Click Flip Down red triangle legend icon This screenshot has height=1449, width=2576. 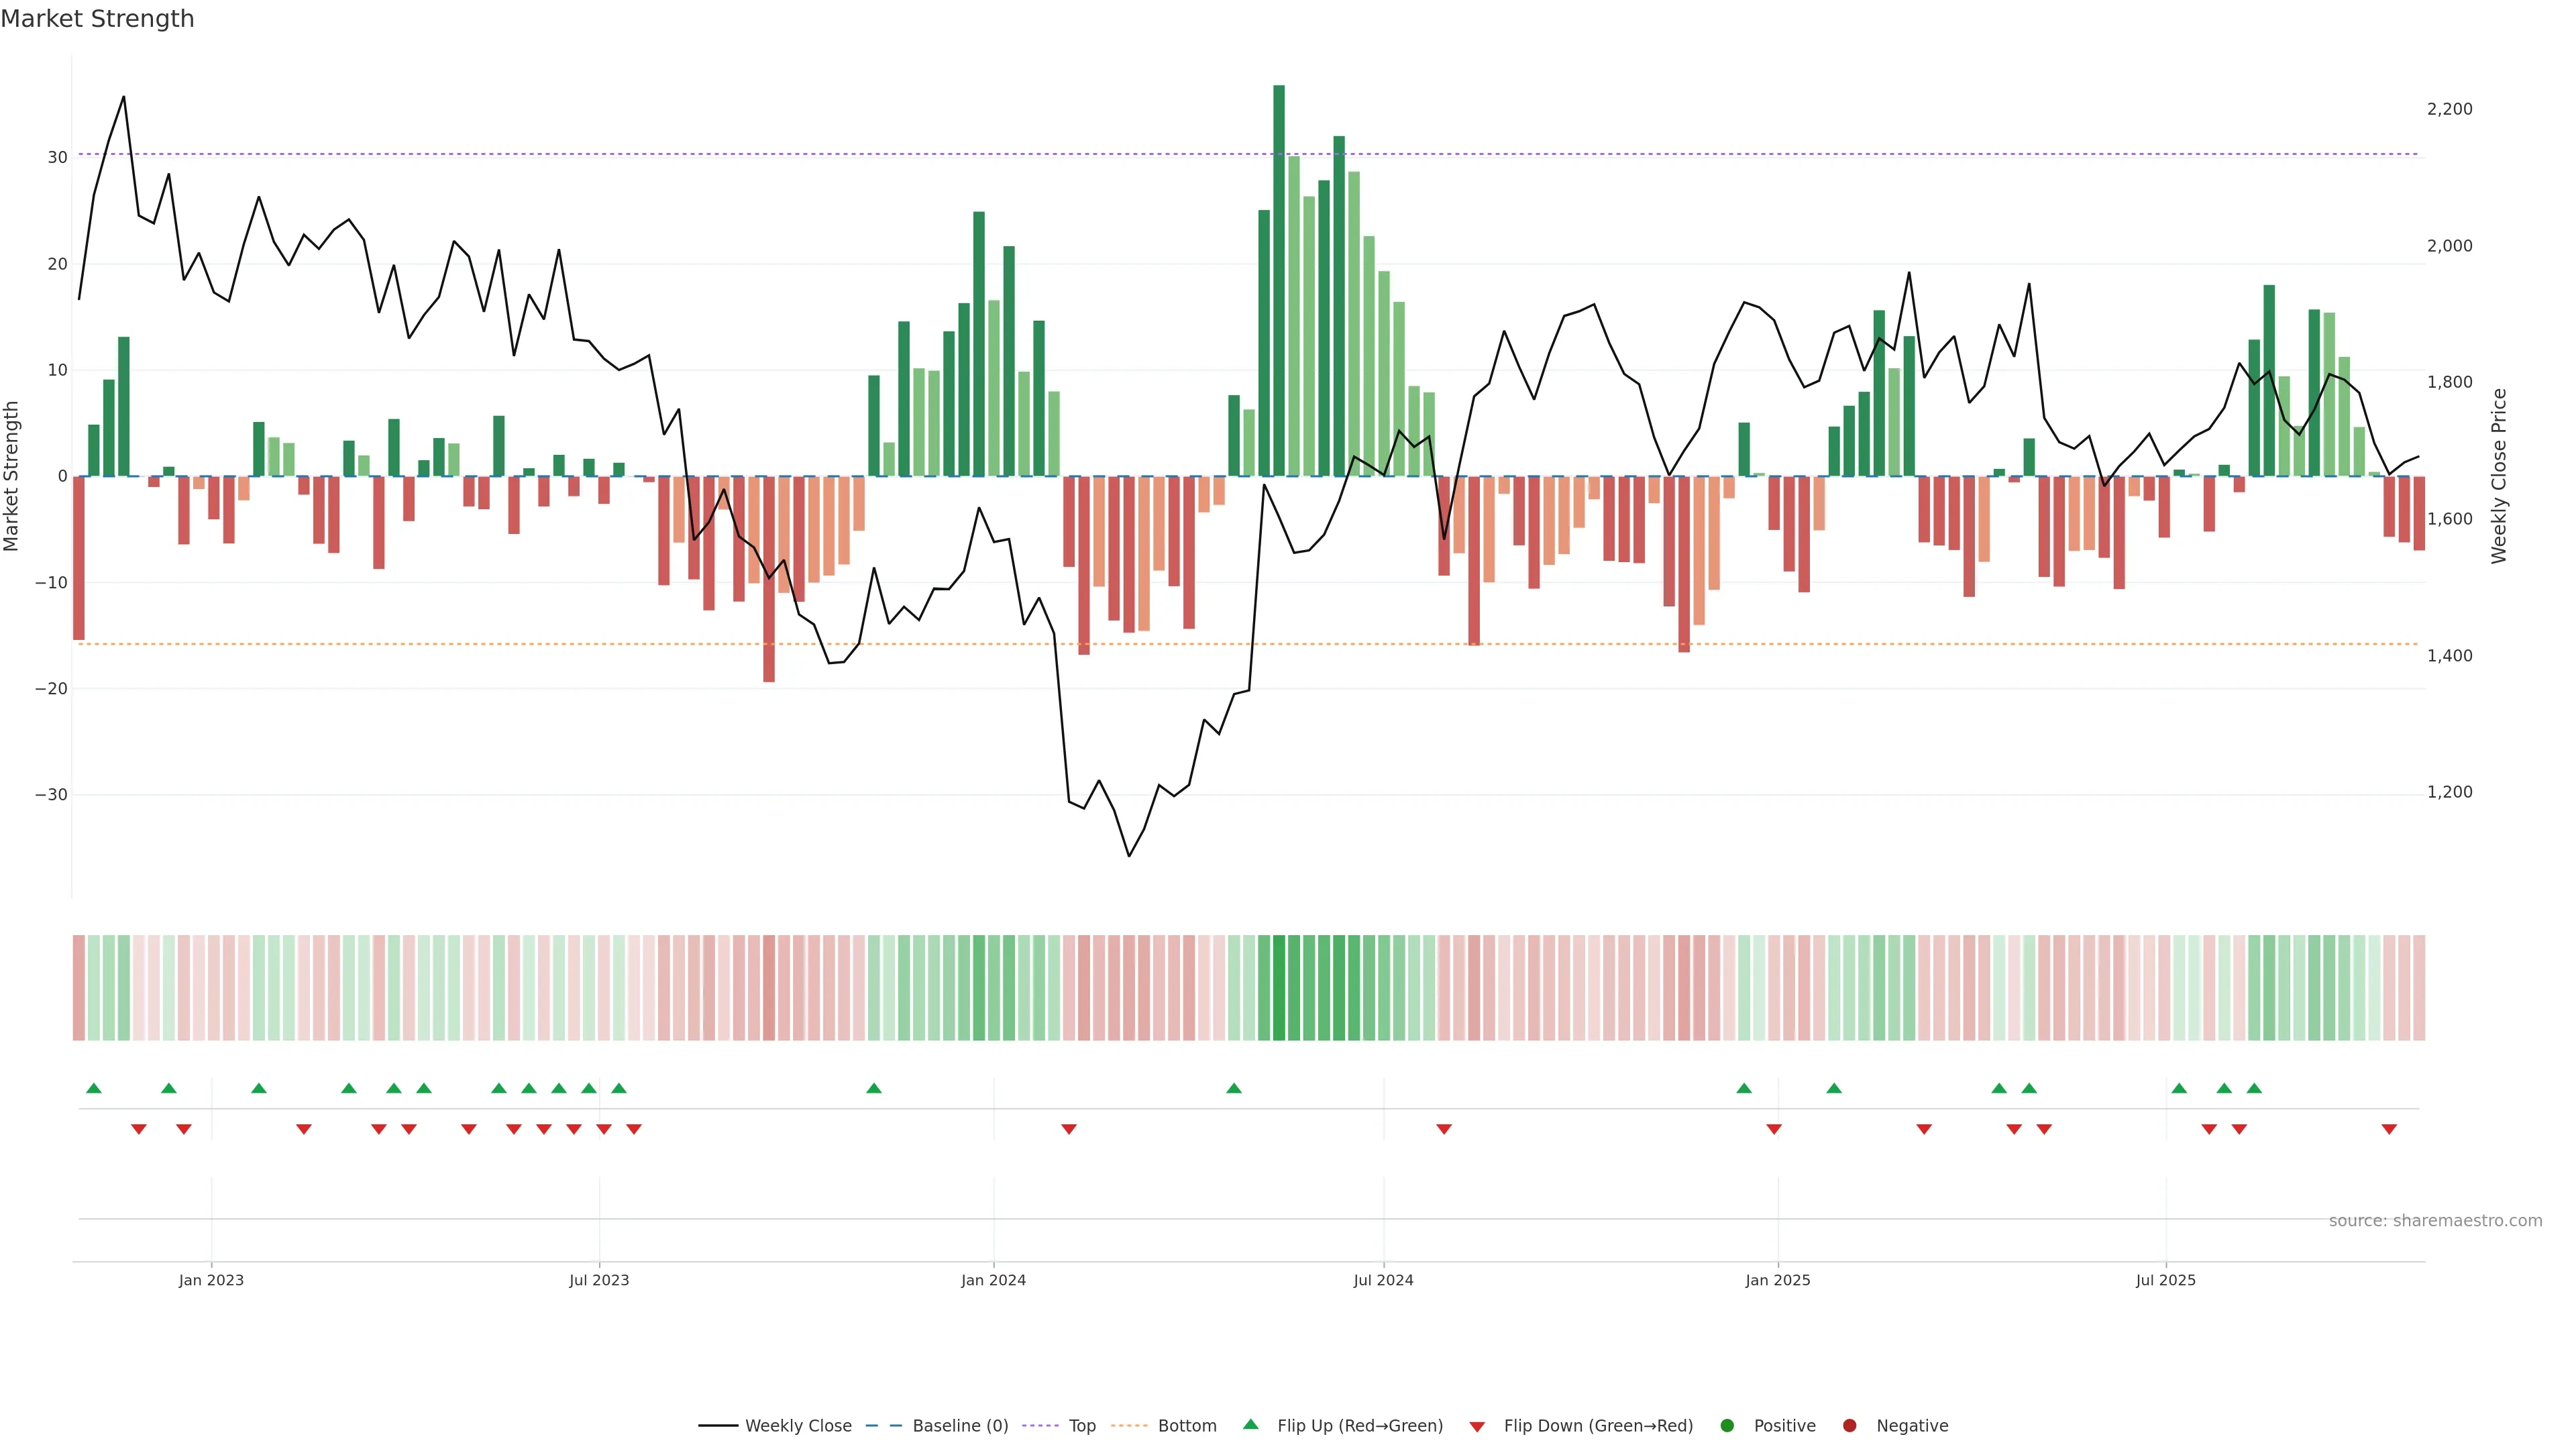click(1477, 1427)
